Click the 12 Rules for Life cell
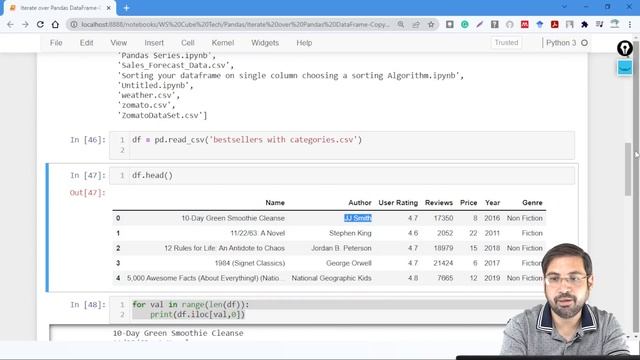This screenshot has width=640, height=360. pos(224,248)
